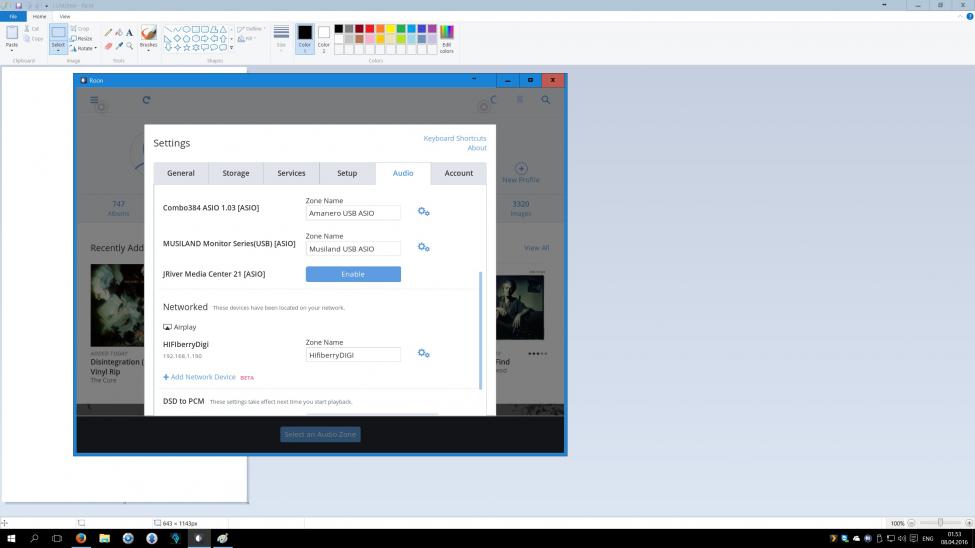Open settings gear for Amanero USB ASIO zone
Screen dimensions: 975x548
click(423, 211)
